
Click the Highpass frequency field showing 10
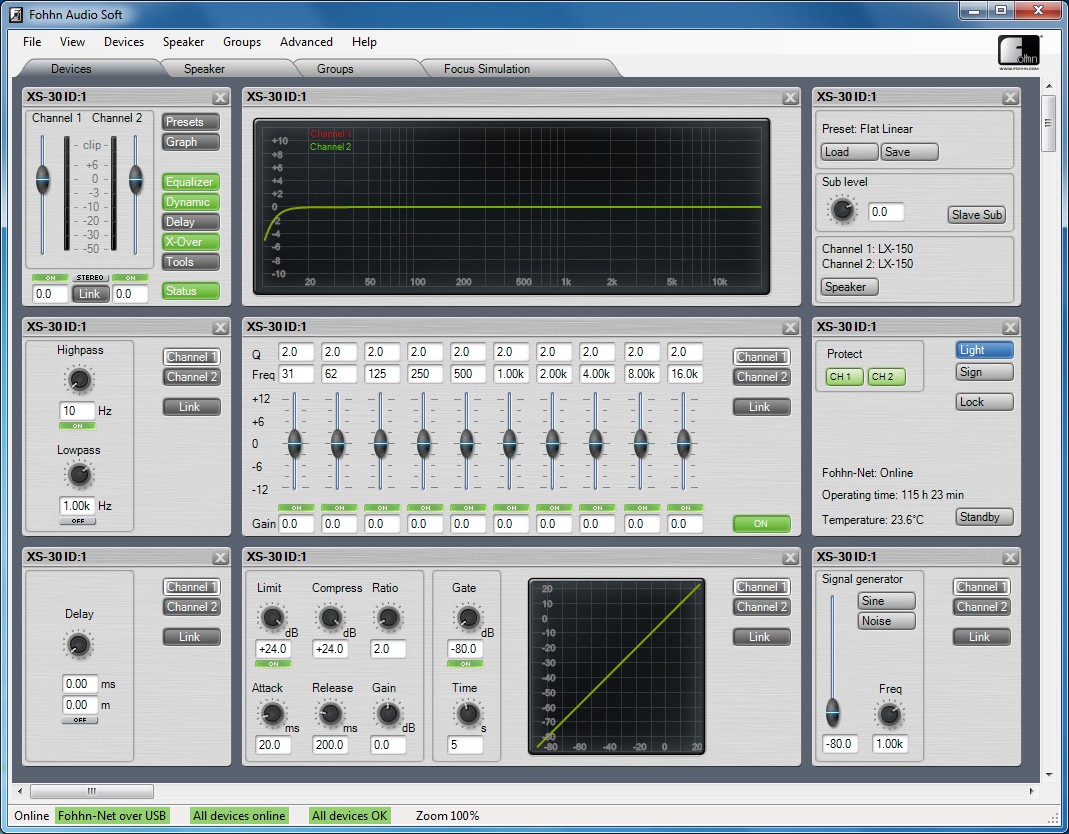(76, 411)
